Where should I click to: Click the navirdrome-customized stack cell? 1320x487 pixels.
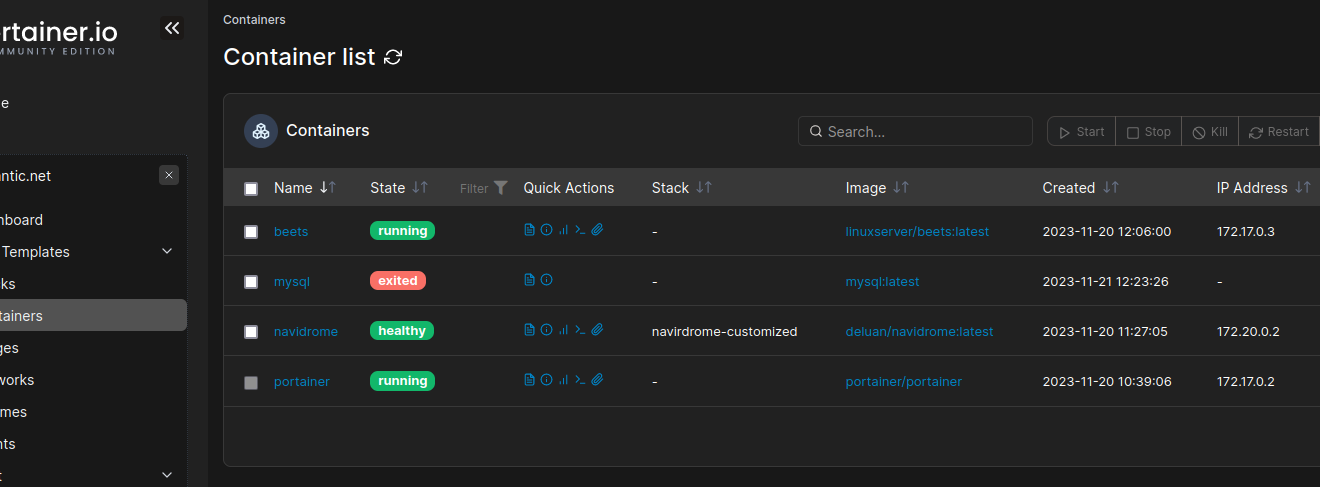point(724,331)
